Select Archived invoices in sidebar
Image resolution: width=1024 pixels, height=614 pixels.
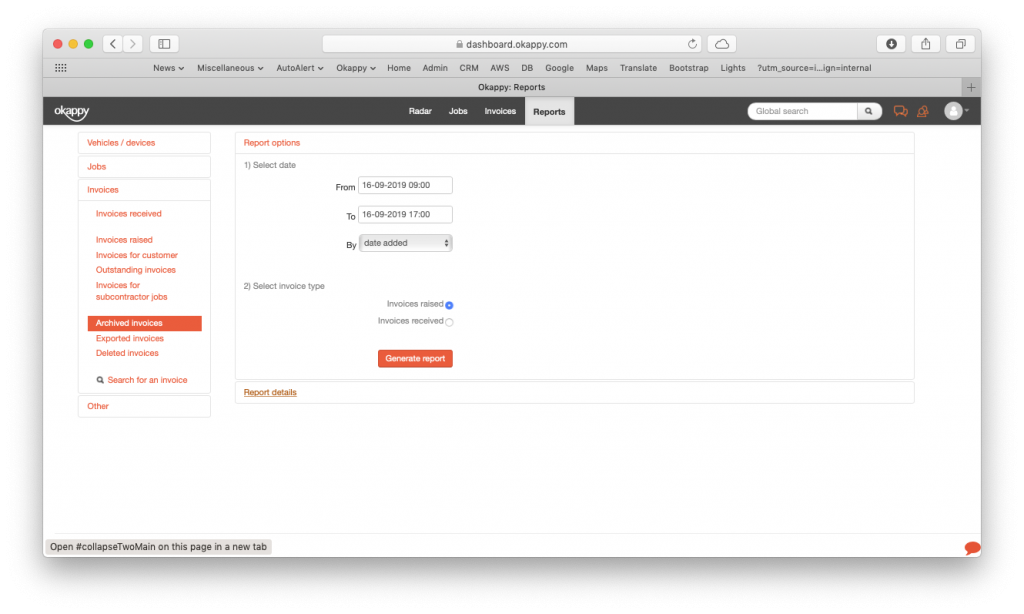144,323
